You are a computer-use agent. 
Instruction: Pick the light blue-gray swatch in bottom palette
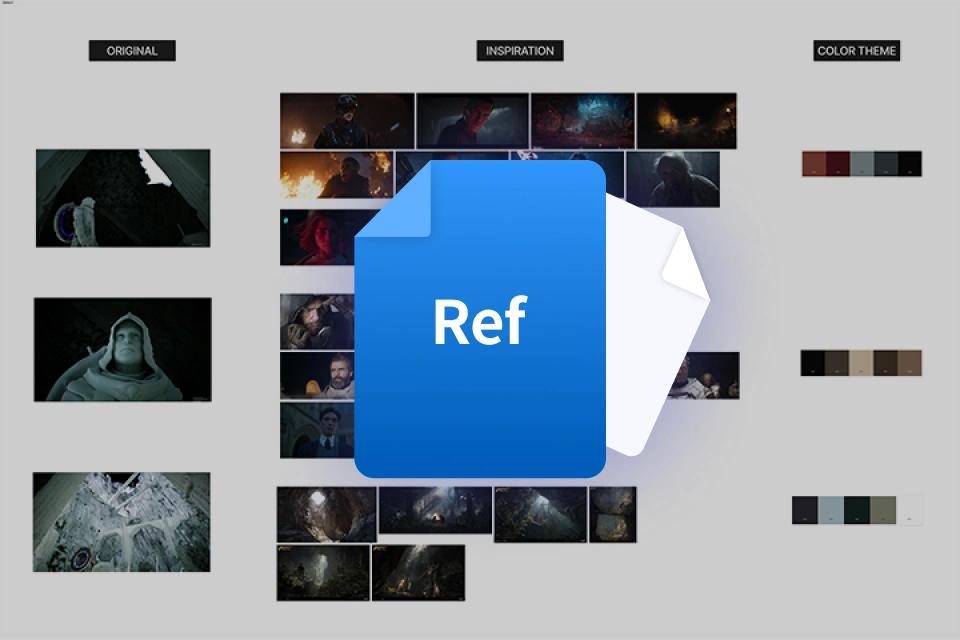click(831, 510)
